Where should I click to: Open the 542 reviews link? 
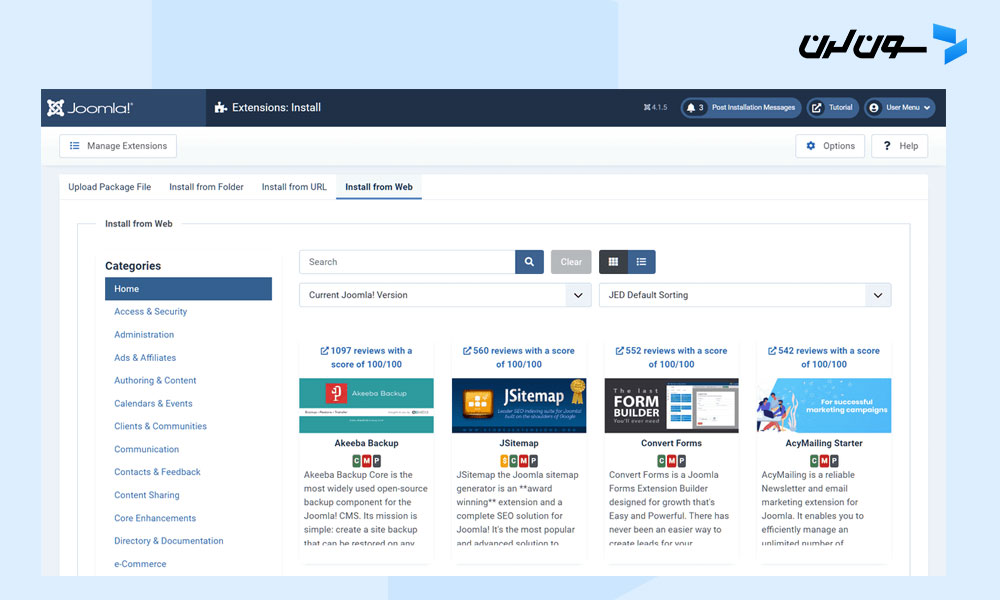[x=823, y=358]
